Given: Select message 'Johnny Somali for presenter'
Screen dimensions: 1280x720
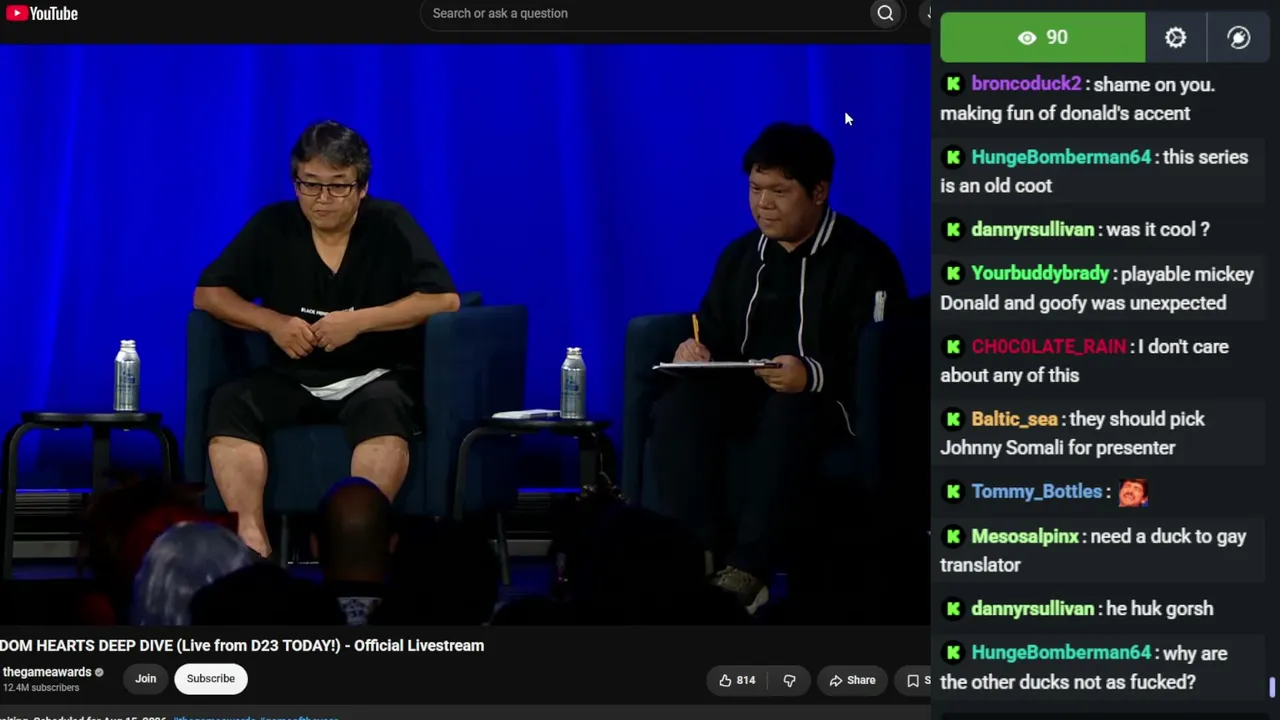Looking at the screenshot, I should coord(1057,448).
